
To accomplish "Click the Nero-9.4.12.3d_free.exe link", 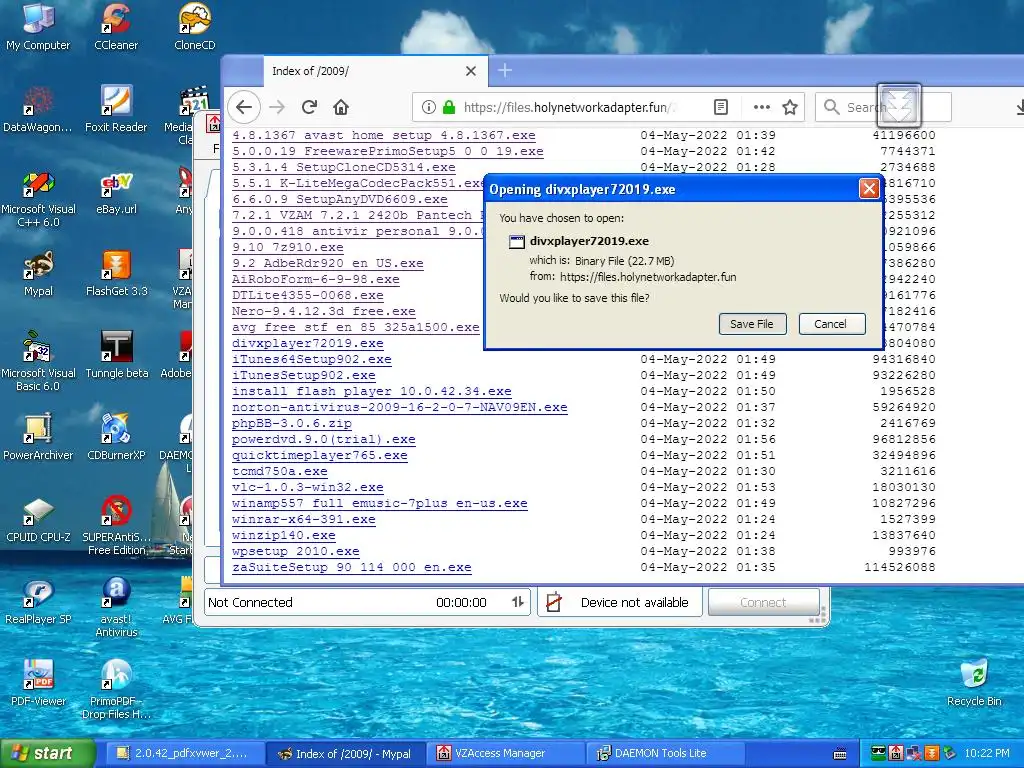I will click(x=324, y=311).
